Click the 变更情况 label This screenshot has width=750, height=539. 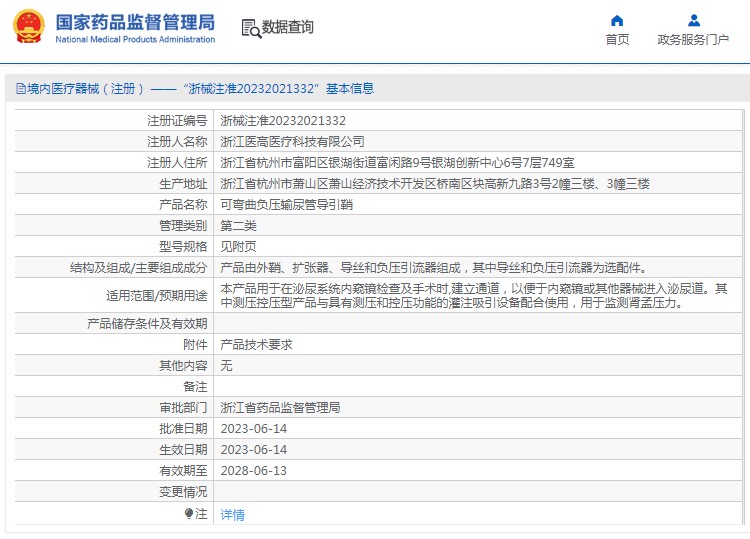coord(183,492)
